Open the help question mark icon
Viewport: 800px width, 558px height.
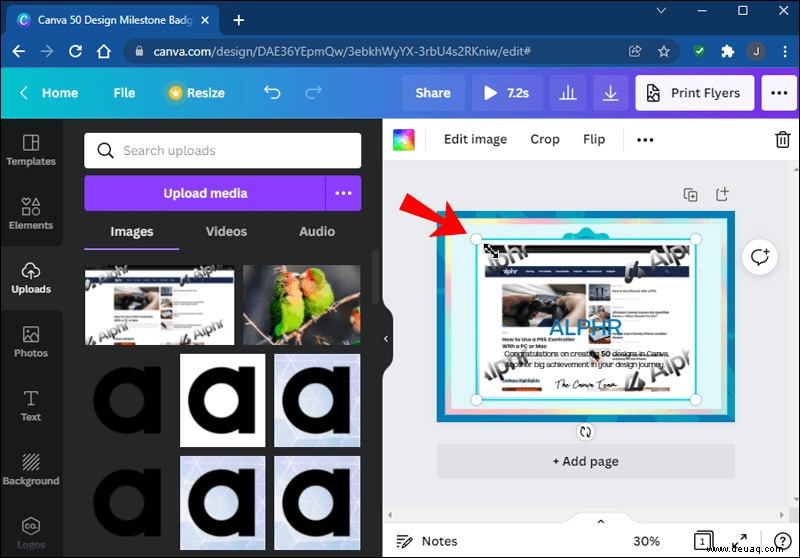coord(782,541)
